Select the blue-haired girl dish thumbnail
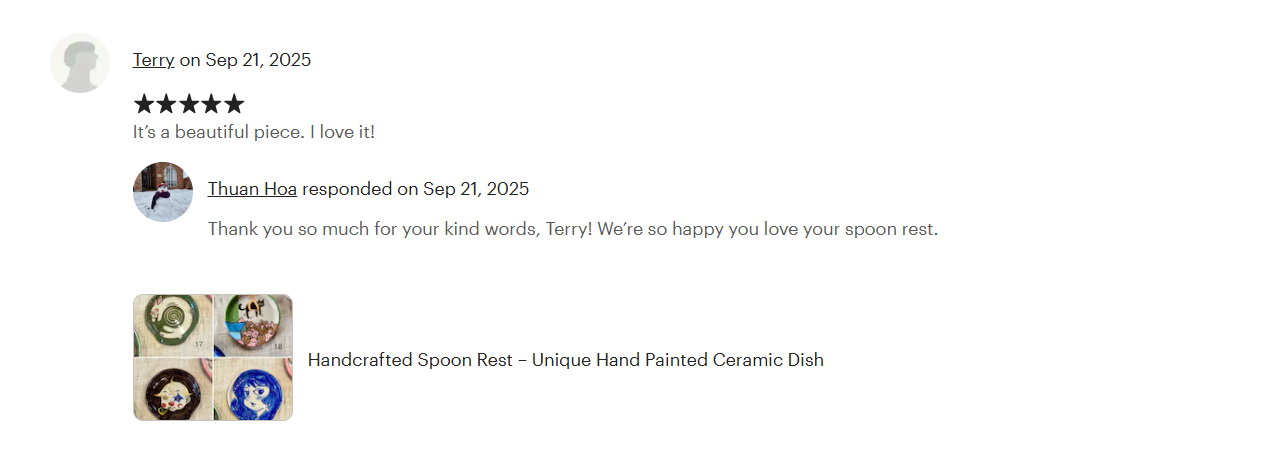 coord(252,390)
